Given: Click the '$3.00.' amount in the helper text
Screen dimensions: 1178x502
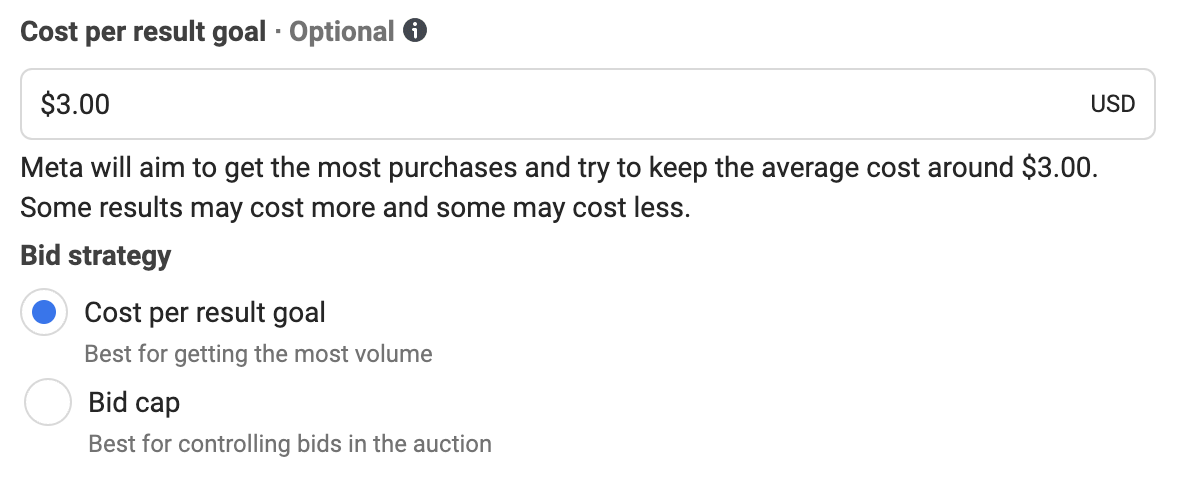Looking at the screenshot, I should pyautogui.click(x=1060, y=168).
